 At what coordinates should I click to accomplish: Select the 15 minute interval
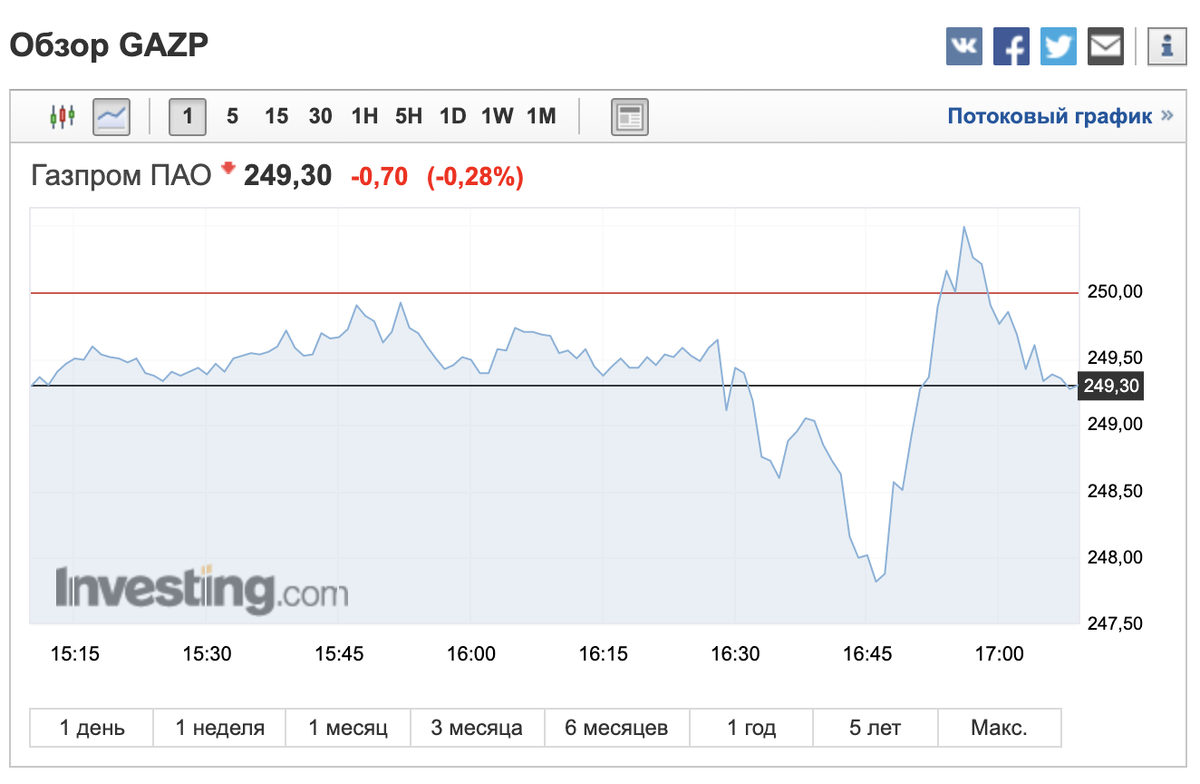point(276,117)
